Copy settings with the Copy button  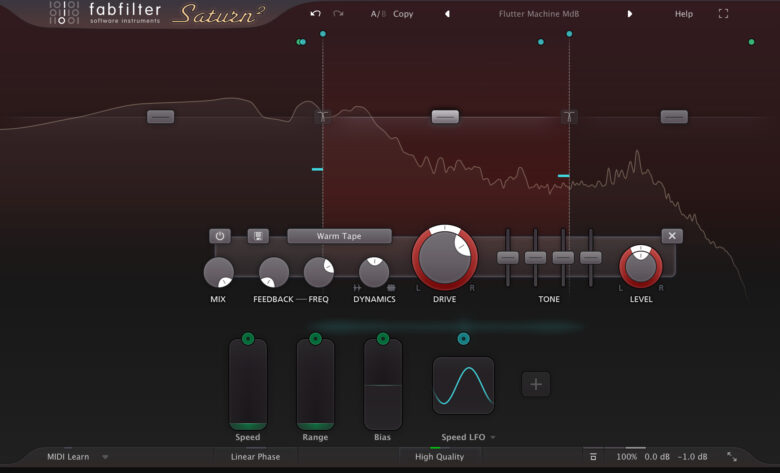click(x=403, y=14)
